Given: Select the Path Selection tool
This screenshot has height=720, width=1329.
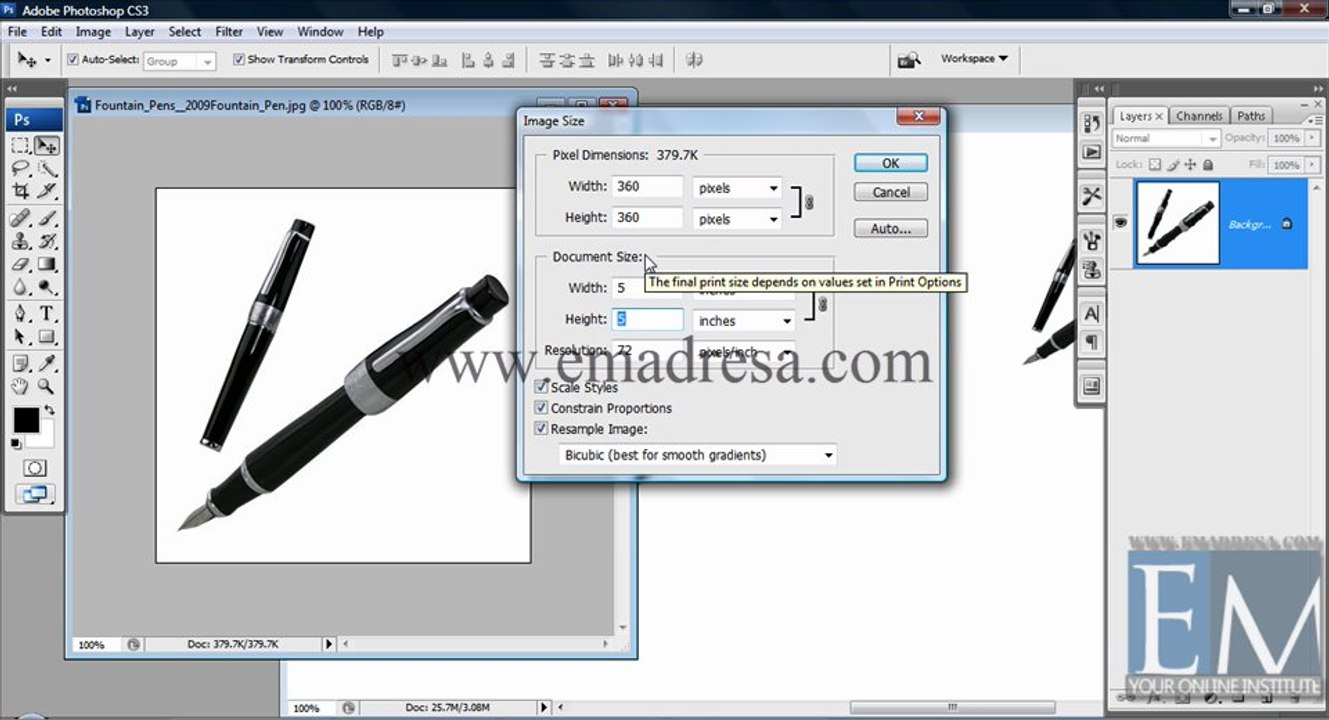Looking at the screenshot, I should [20, 337].
